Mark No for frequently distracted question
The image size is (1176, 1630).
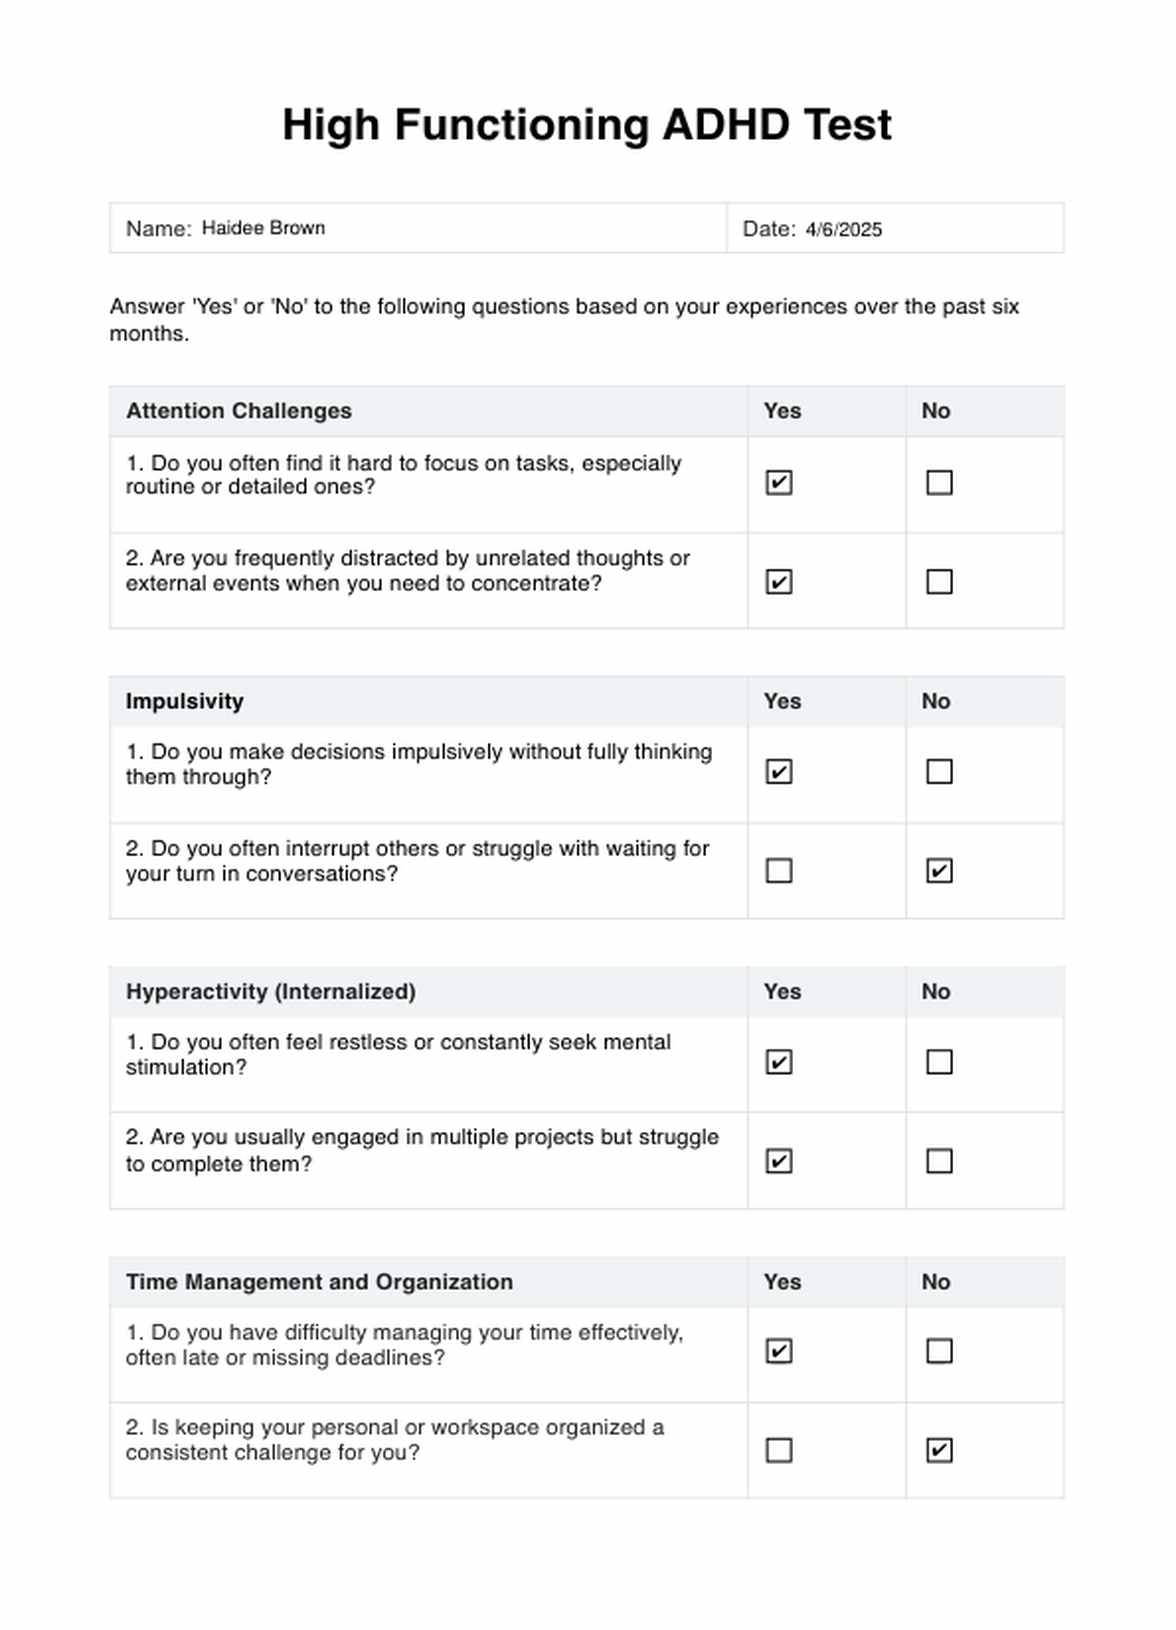(939, 582)
